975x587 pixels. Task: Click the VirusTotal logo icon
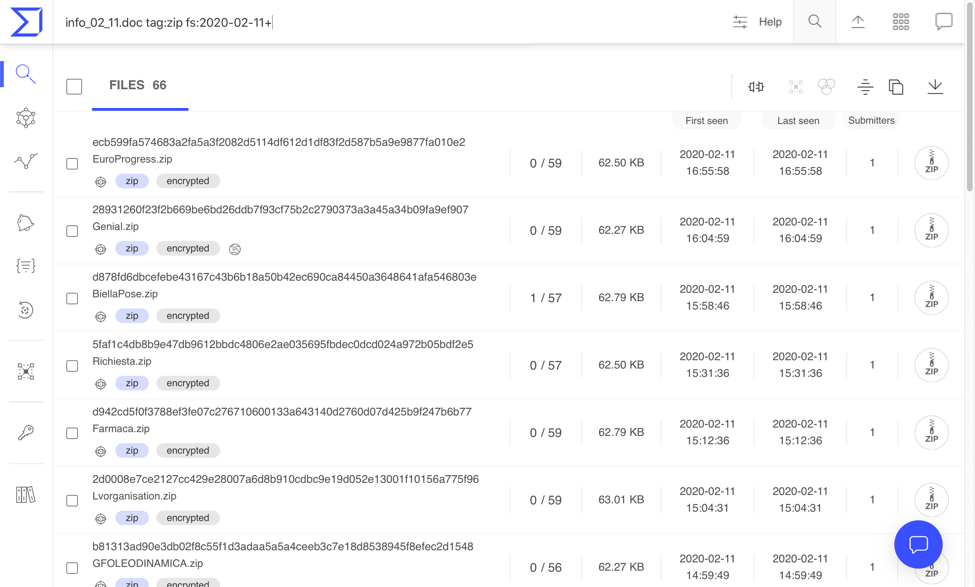pos(26,22)
